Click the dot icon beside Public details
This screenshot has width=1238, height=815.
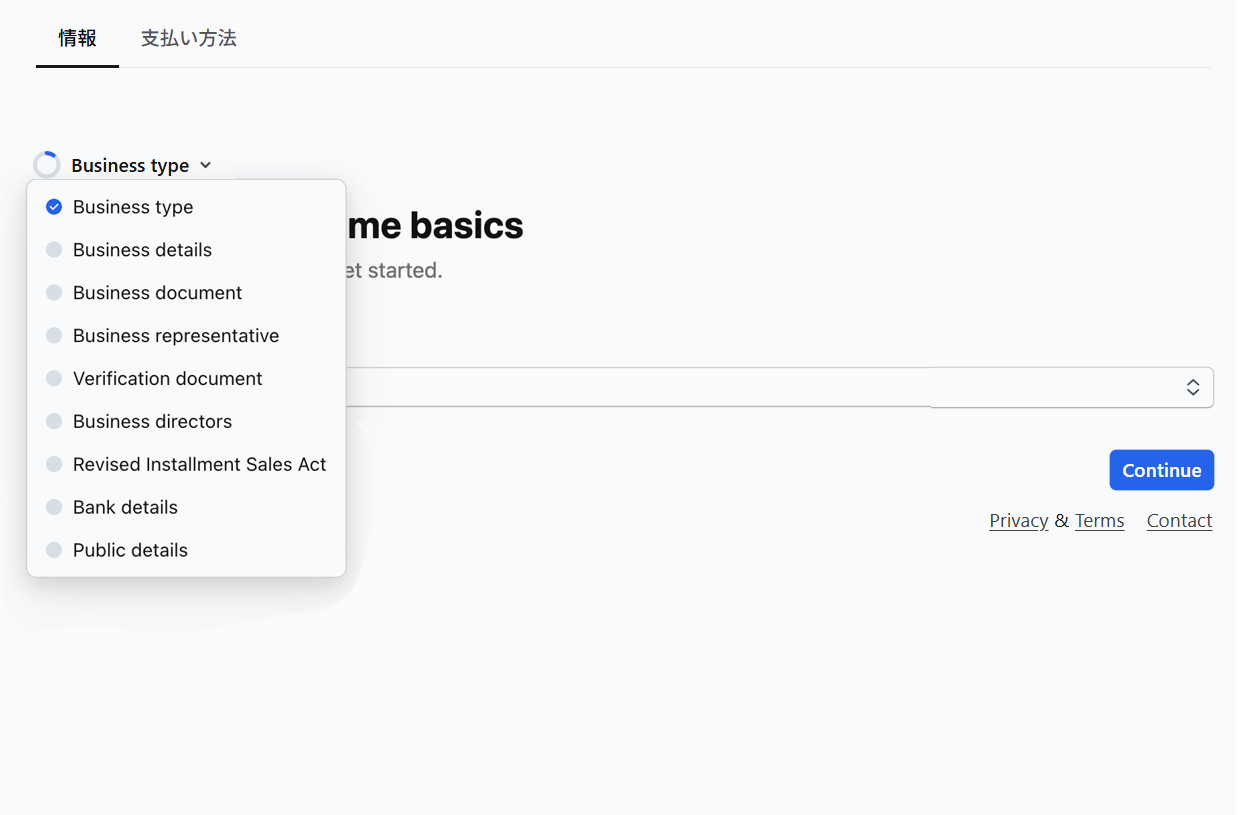pyautogui.click(x=53, y=550)
